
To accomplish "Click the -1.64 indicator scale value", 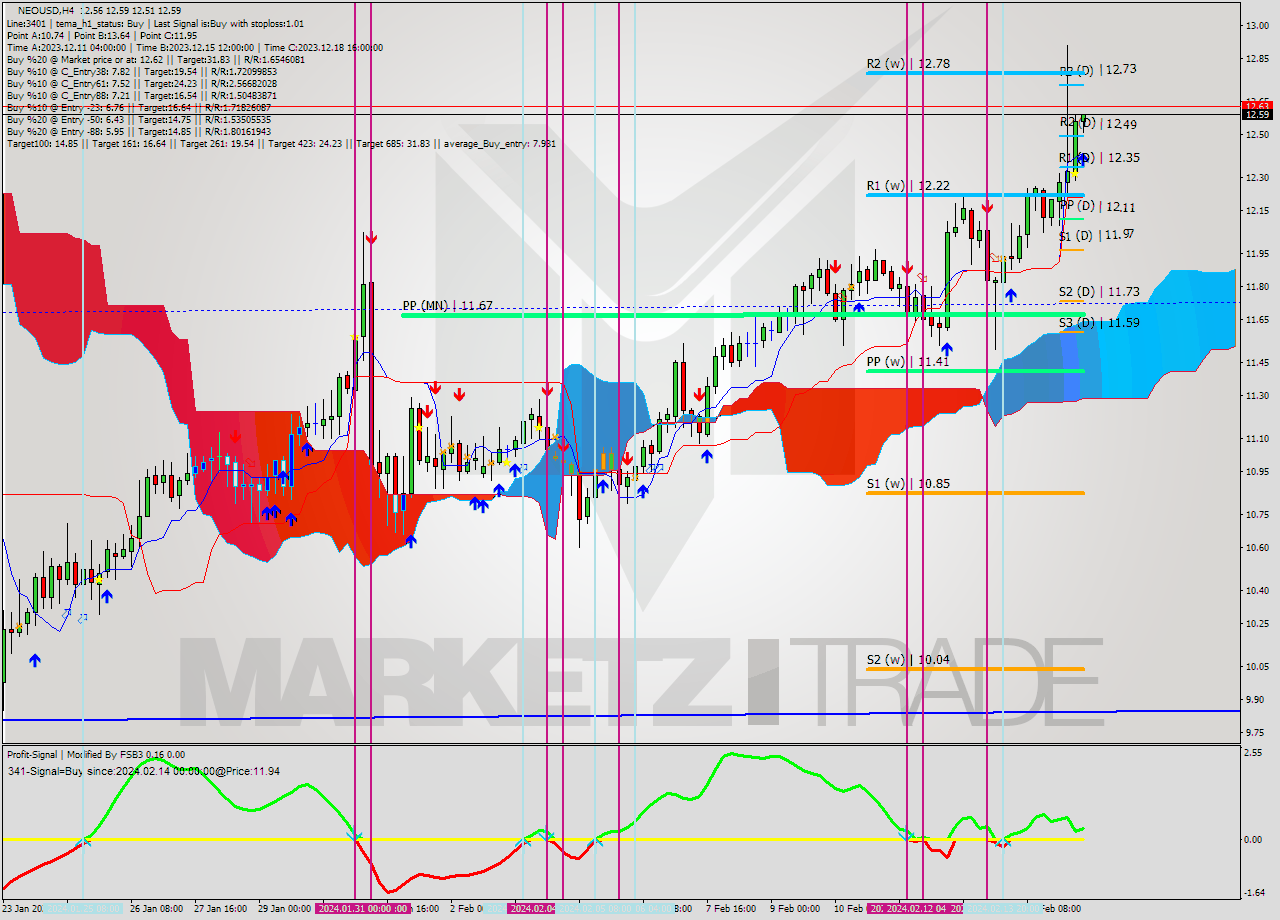I will [1254, 893].
